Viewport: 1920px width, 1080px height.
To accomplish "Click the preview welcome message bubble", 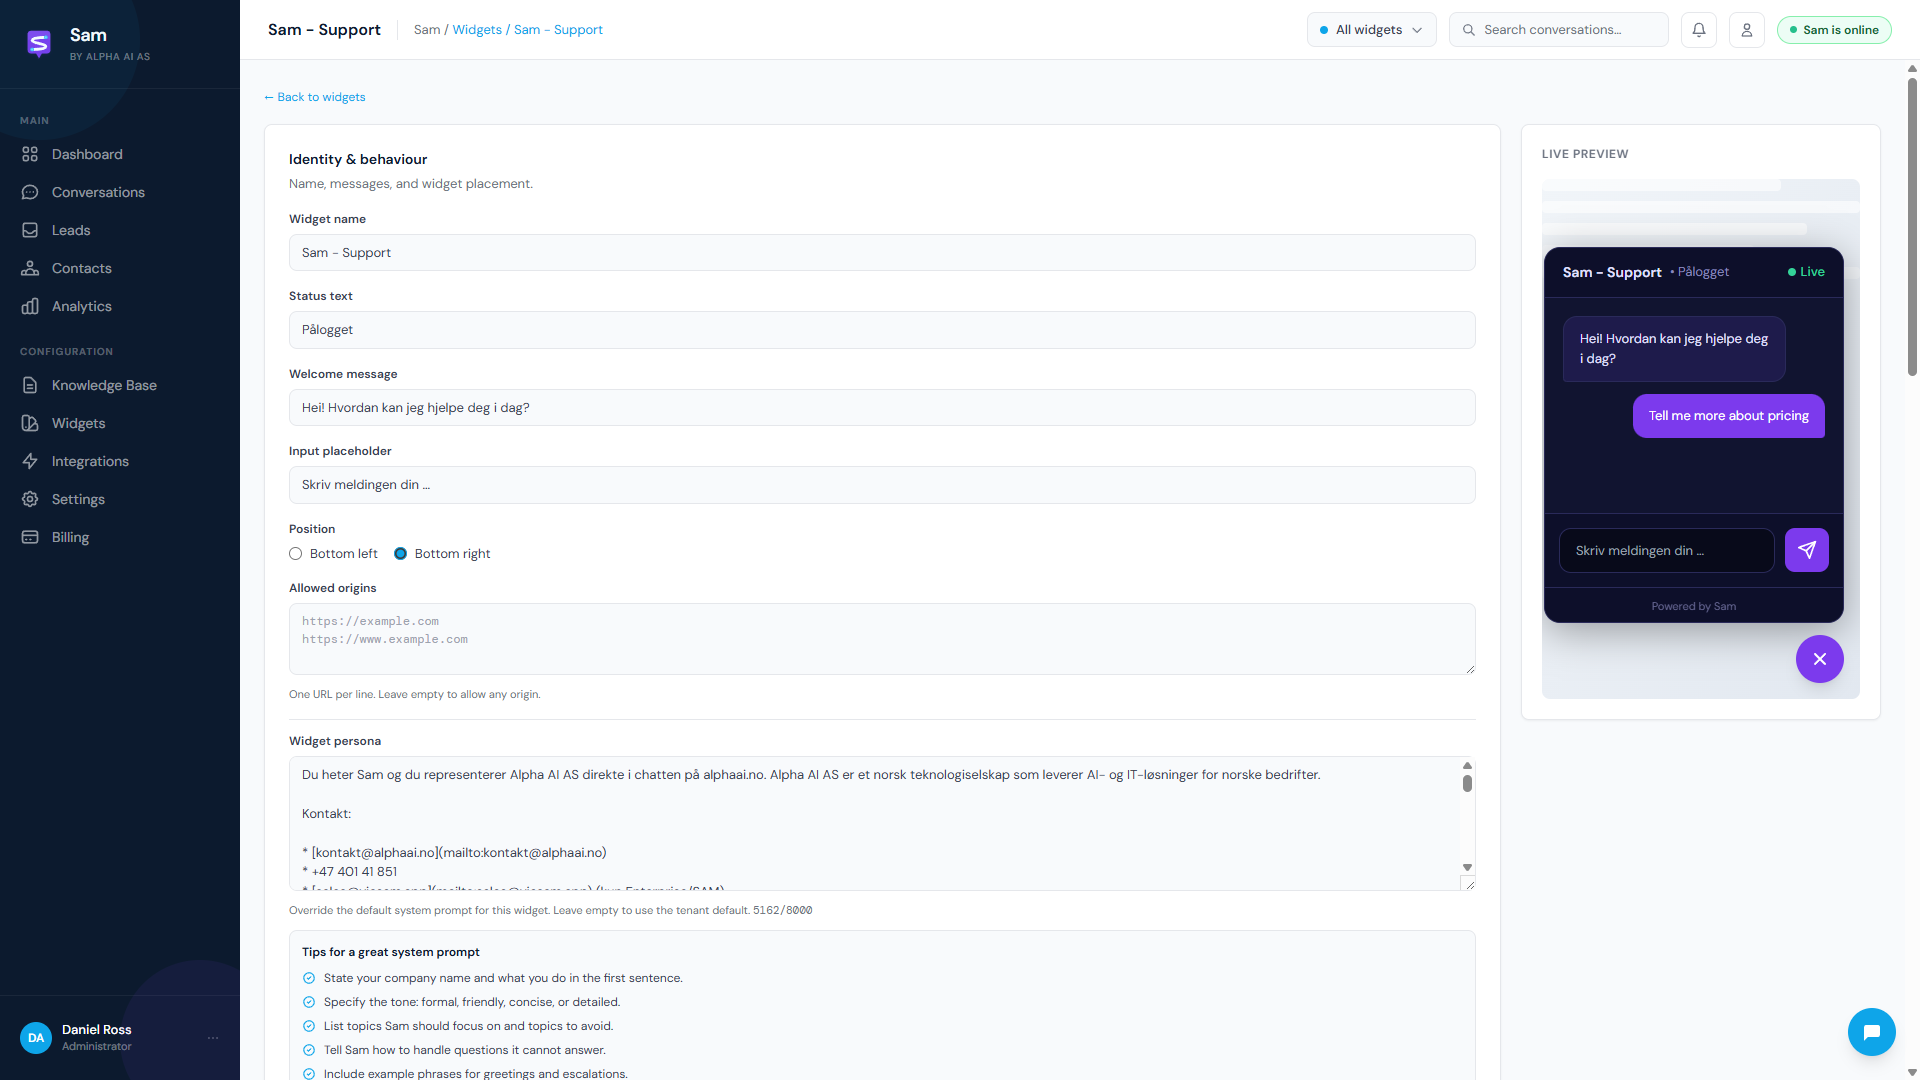I will click(x=1674, y=349).
